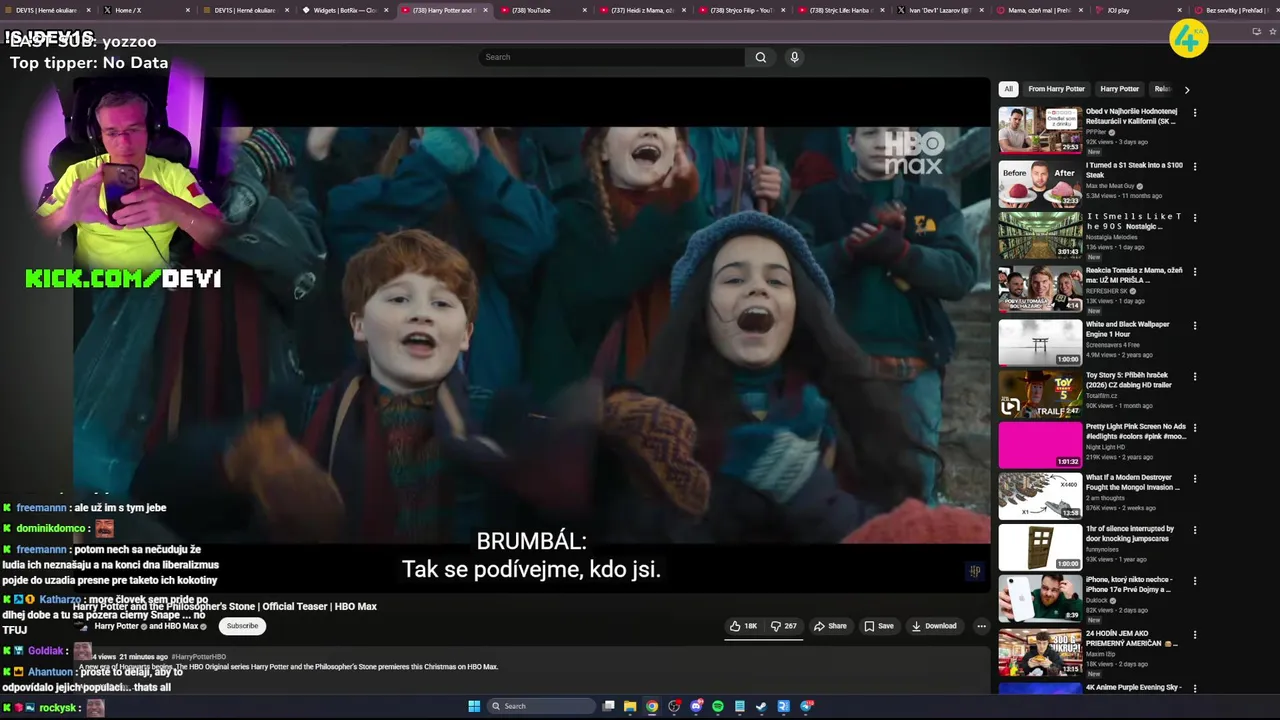The image size is (1280, 720).
Task: Open White and Black Wallpaper Engine title
Action: (x=1128, y=329)
